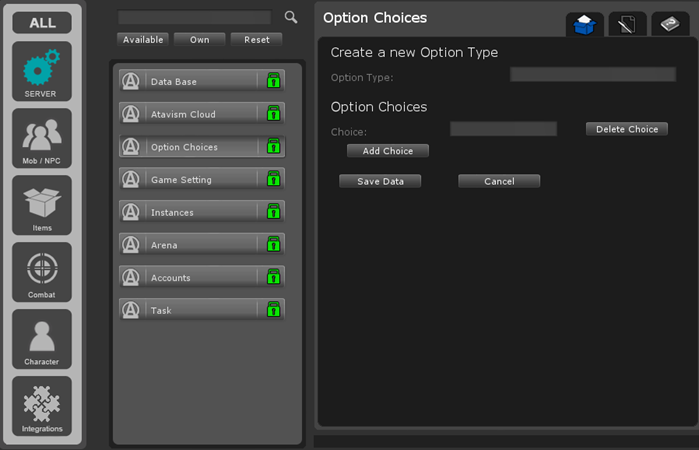Open the SERVER category with gear icon

42,72
